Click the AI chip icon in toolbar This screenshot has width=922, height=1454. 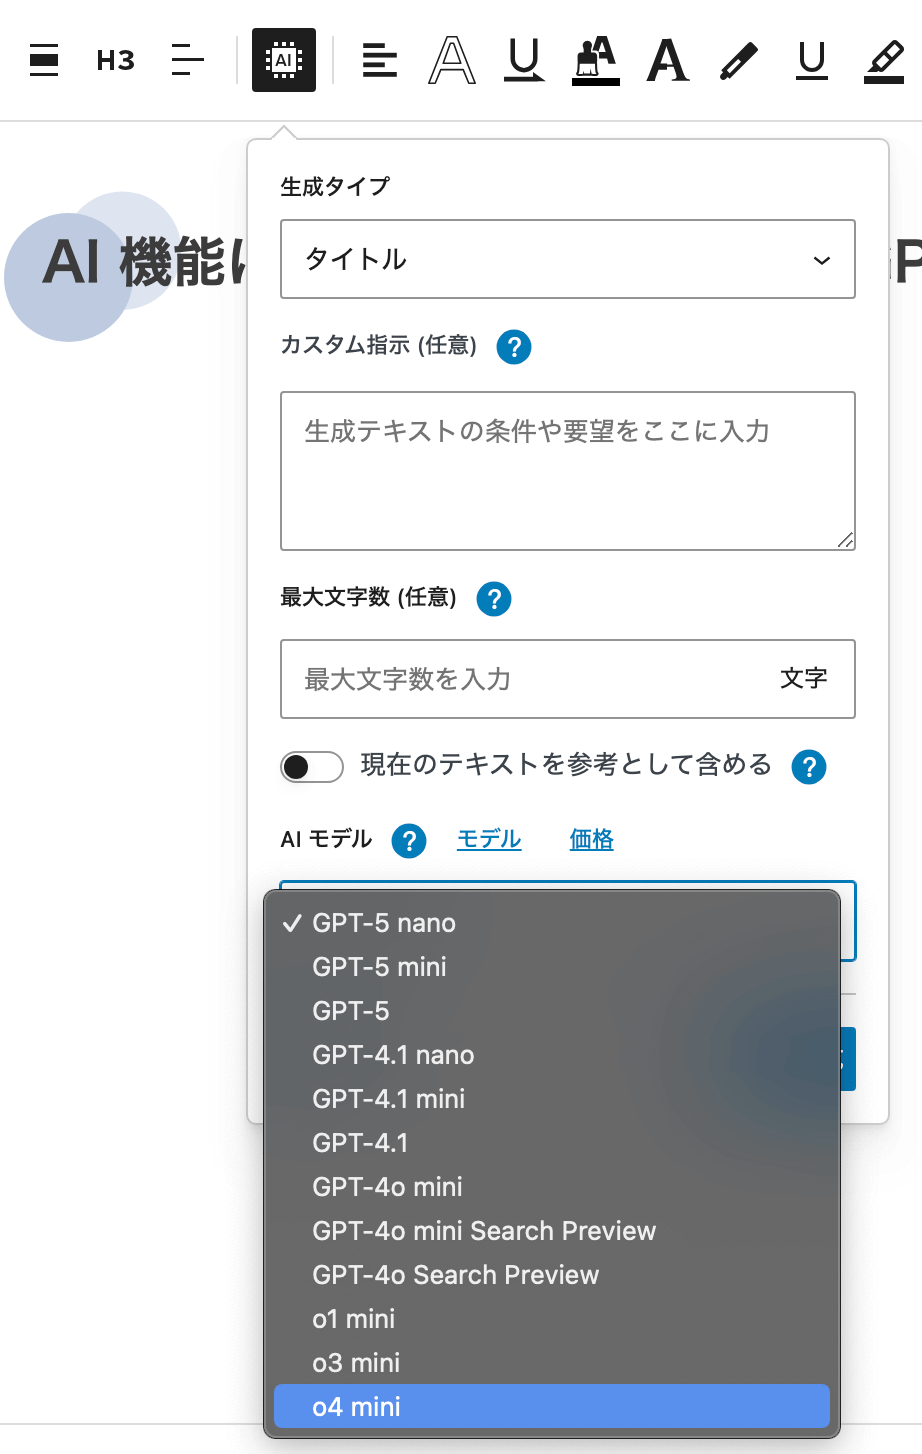(284, 60)
